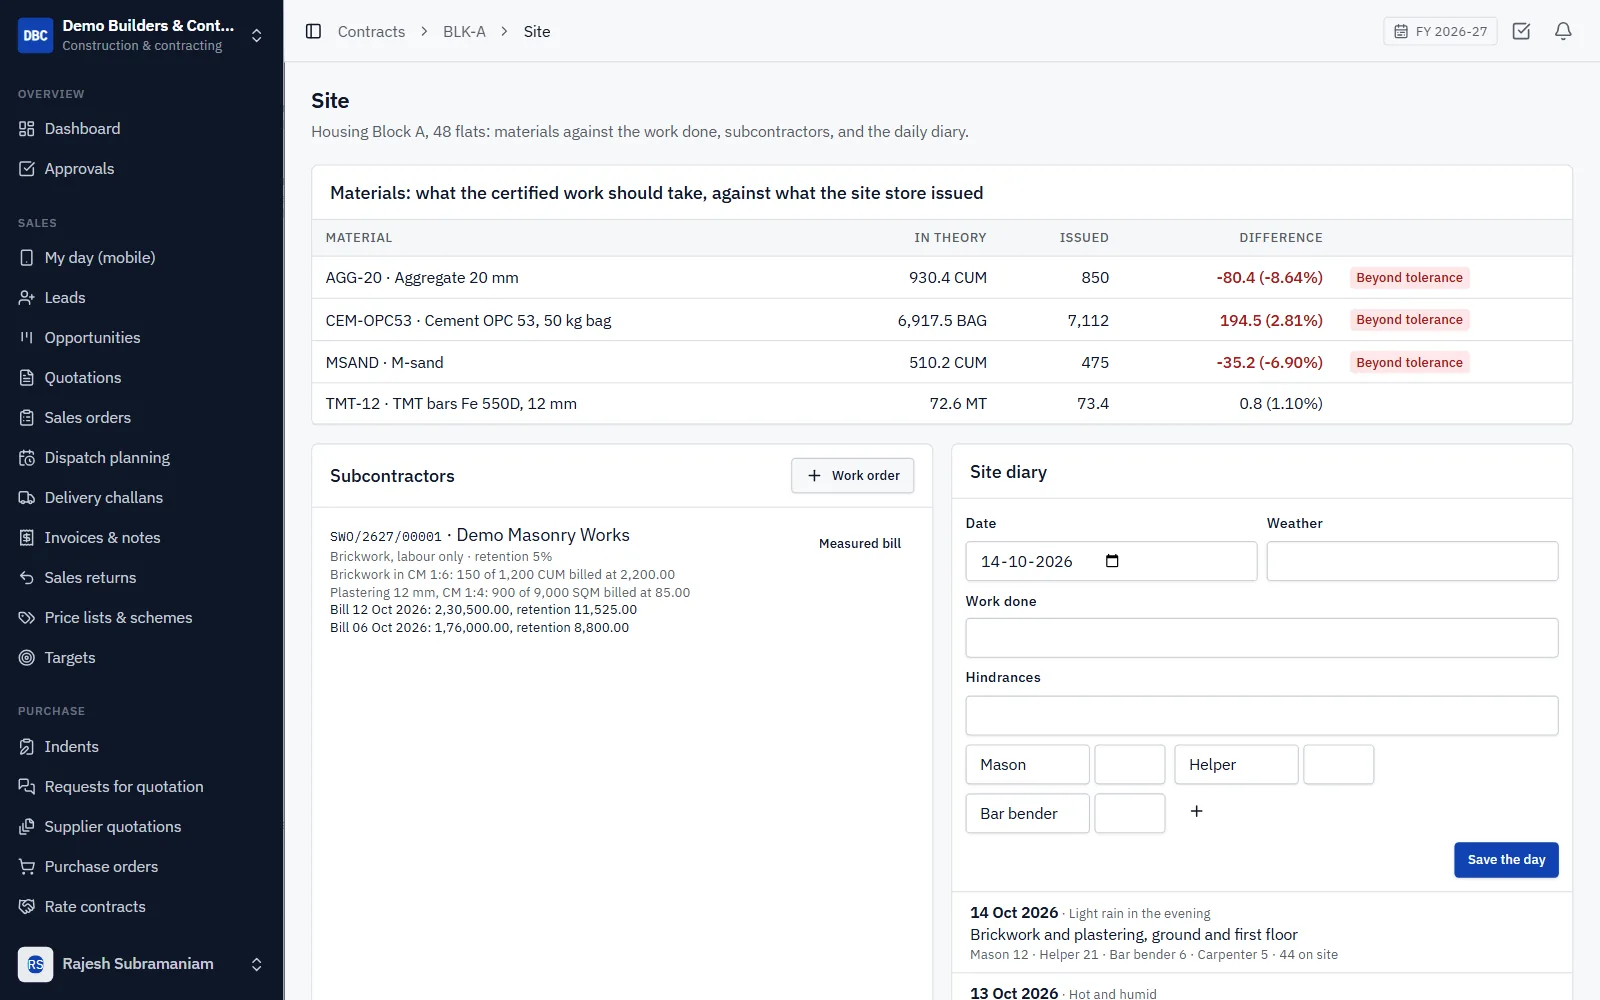Click the Purchase orders cart icon
The width and height of the screenshot is (1600, 1000).
pyautogui.click(x=27, y=867)
